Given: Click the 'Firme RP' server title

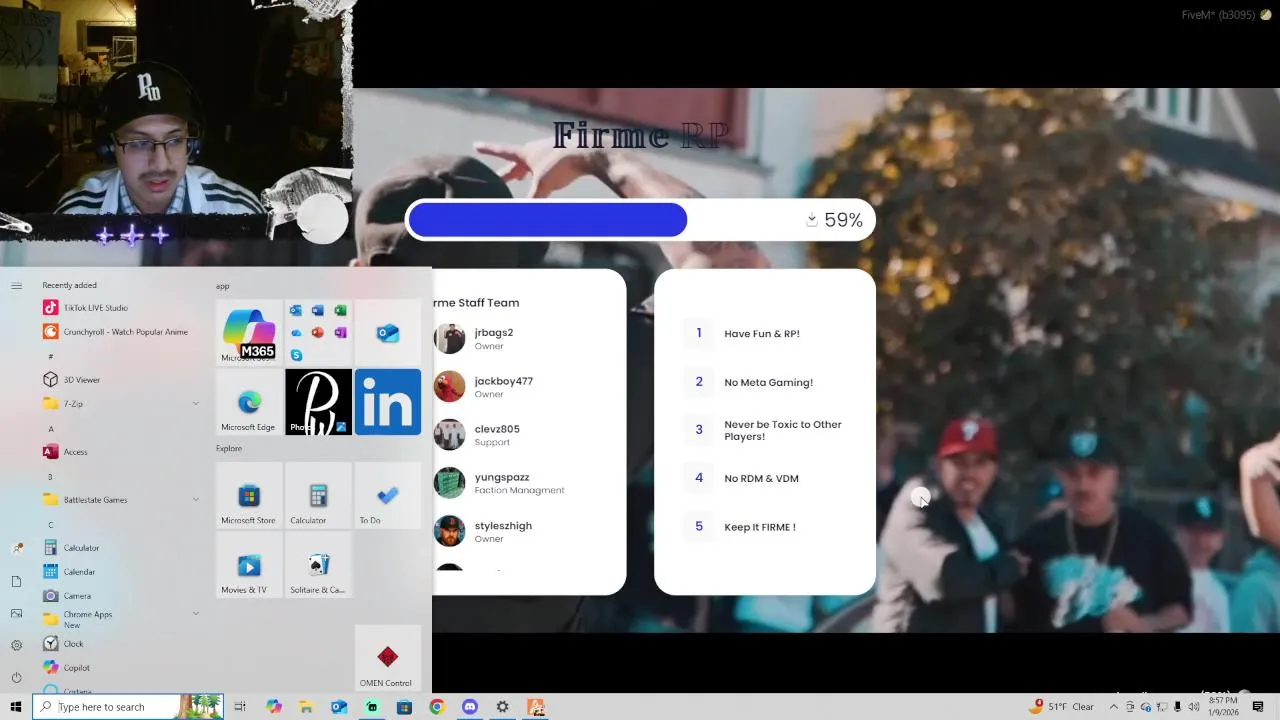Looking at the screenshot, I should coord(640,135).
